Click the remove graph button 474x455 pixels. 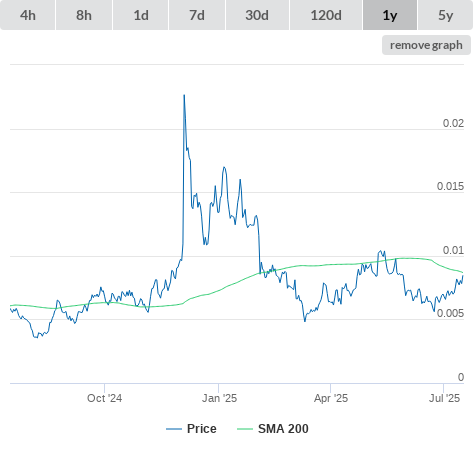pos(426,45)
